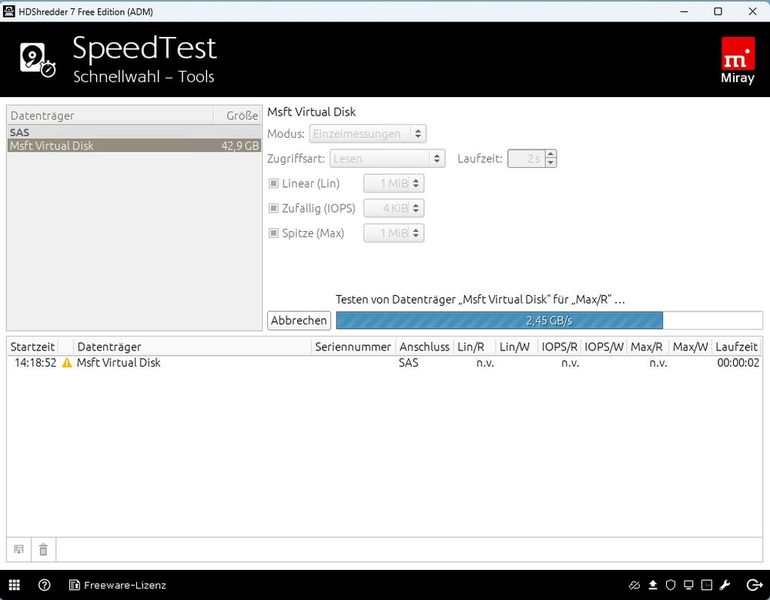
Task: Click the Datenträger header in disk list
Action: point(110,115)
